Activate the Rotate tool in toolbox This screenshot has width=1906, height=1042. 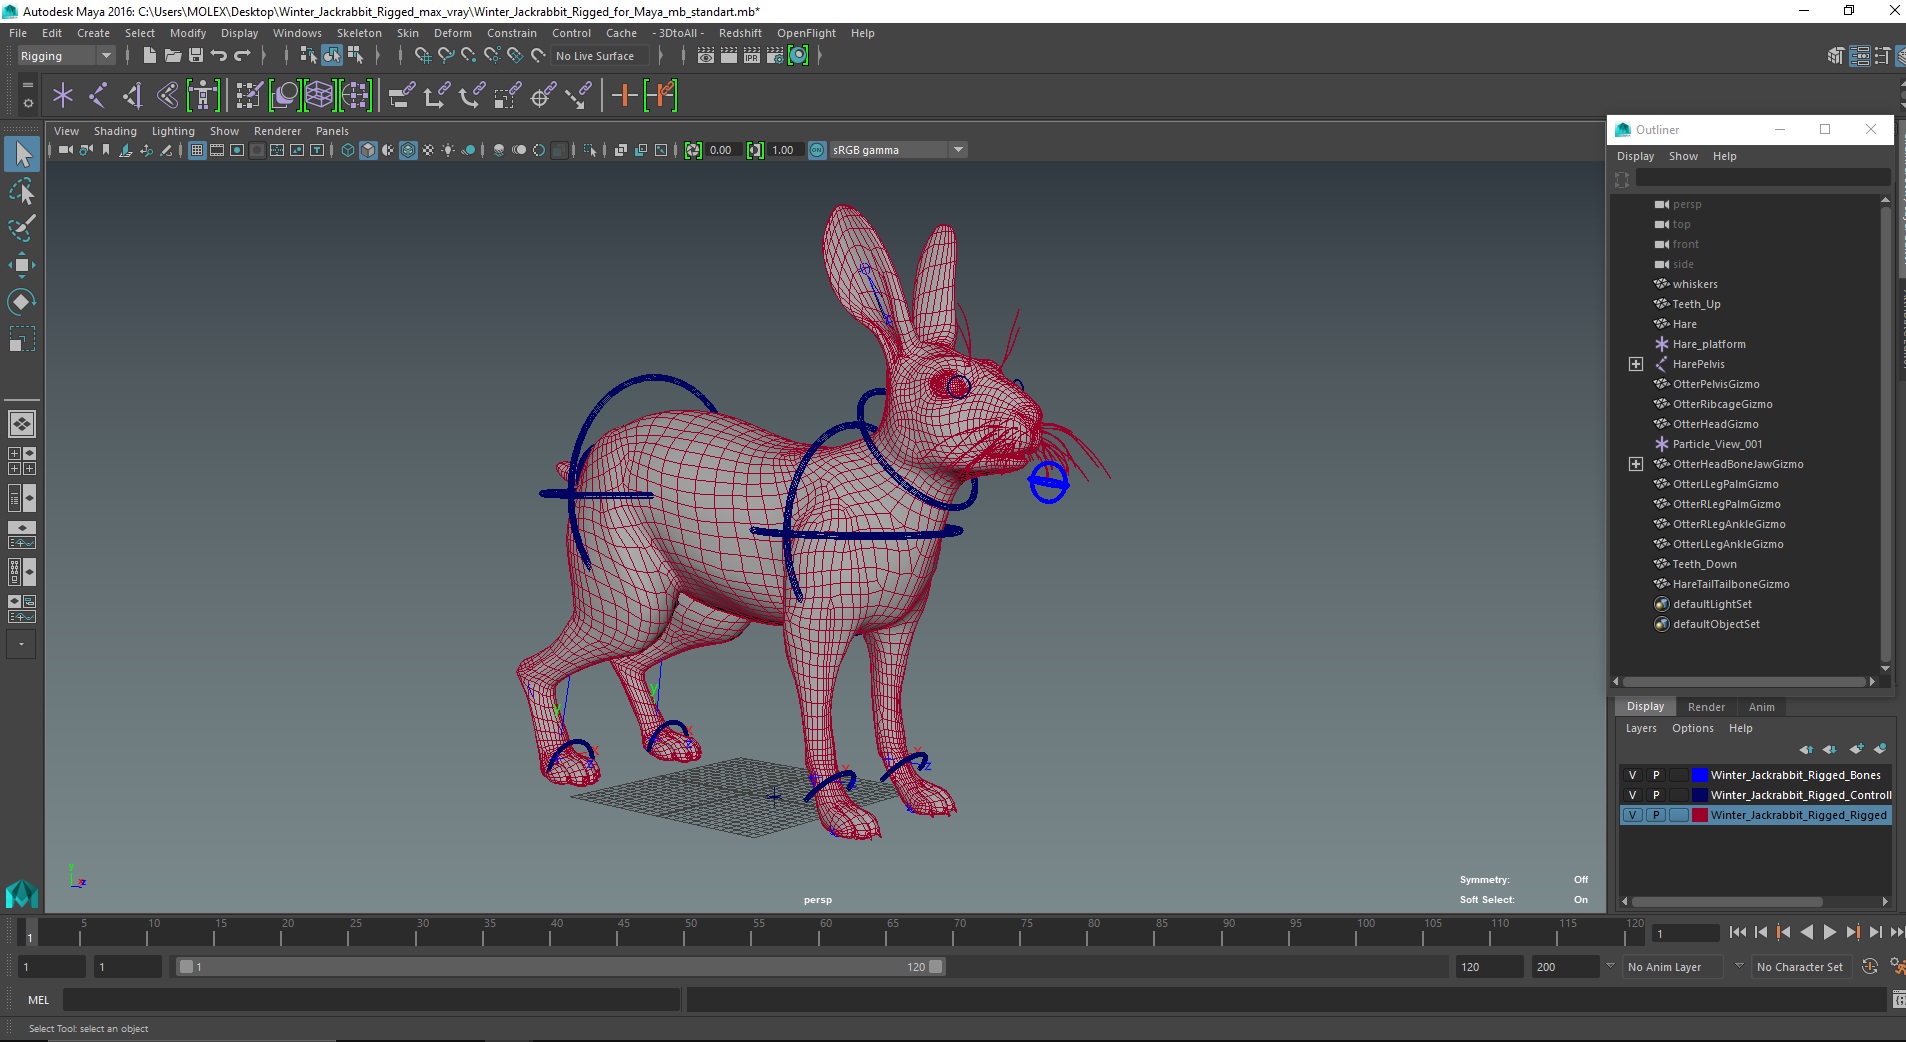tap(22, 301)
